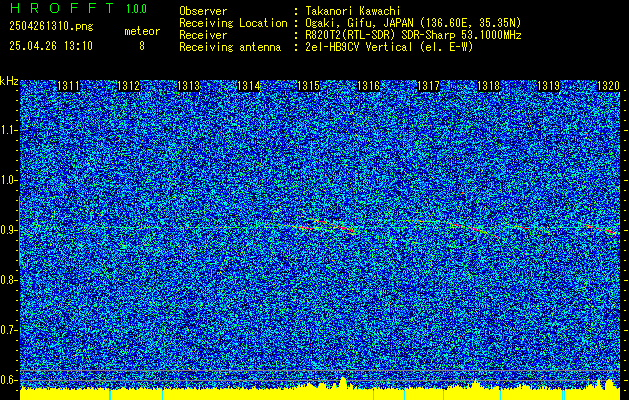
Task: Click the 1314 time marker
Action: coord(248,86)
